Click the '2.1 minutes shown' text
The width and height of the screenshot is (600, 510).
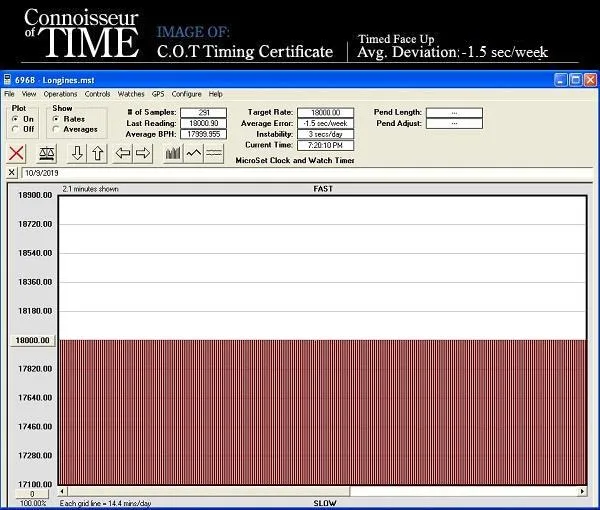click(x=90, y=189)
